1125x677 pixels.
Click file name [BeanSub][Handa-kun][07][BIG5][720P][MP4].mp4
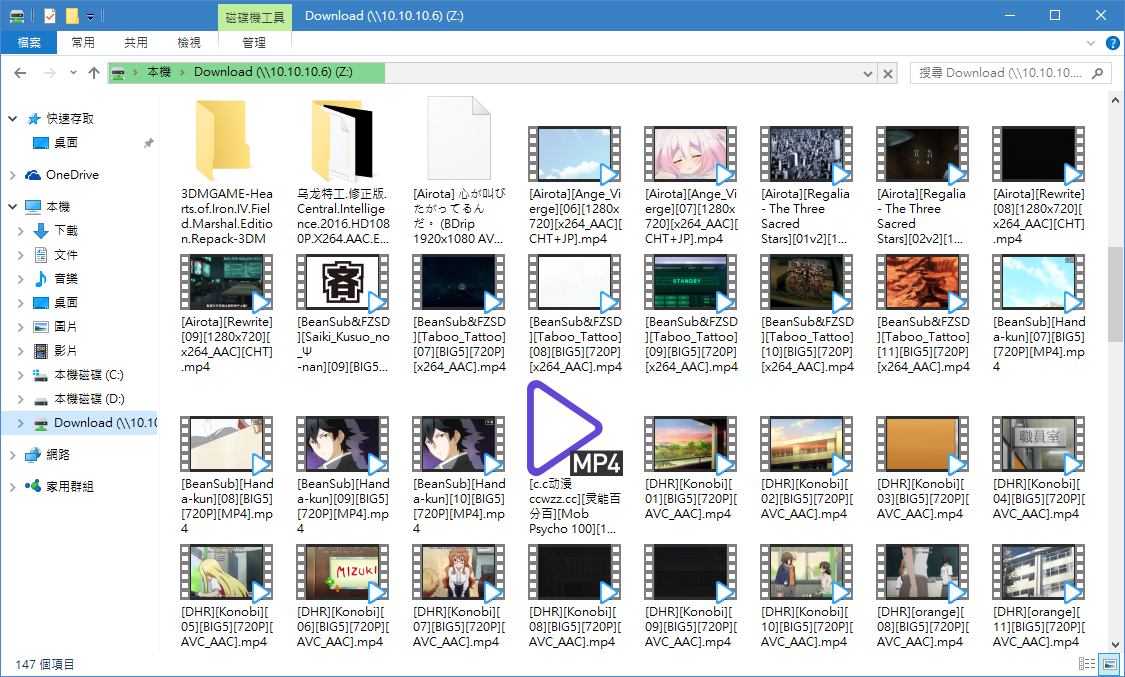pyautogui.click(x=1039, y=344)
